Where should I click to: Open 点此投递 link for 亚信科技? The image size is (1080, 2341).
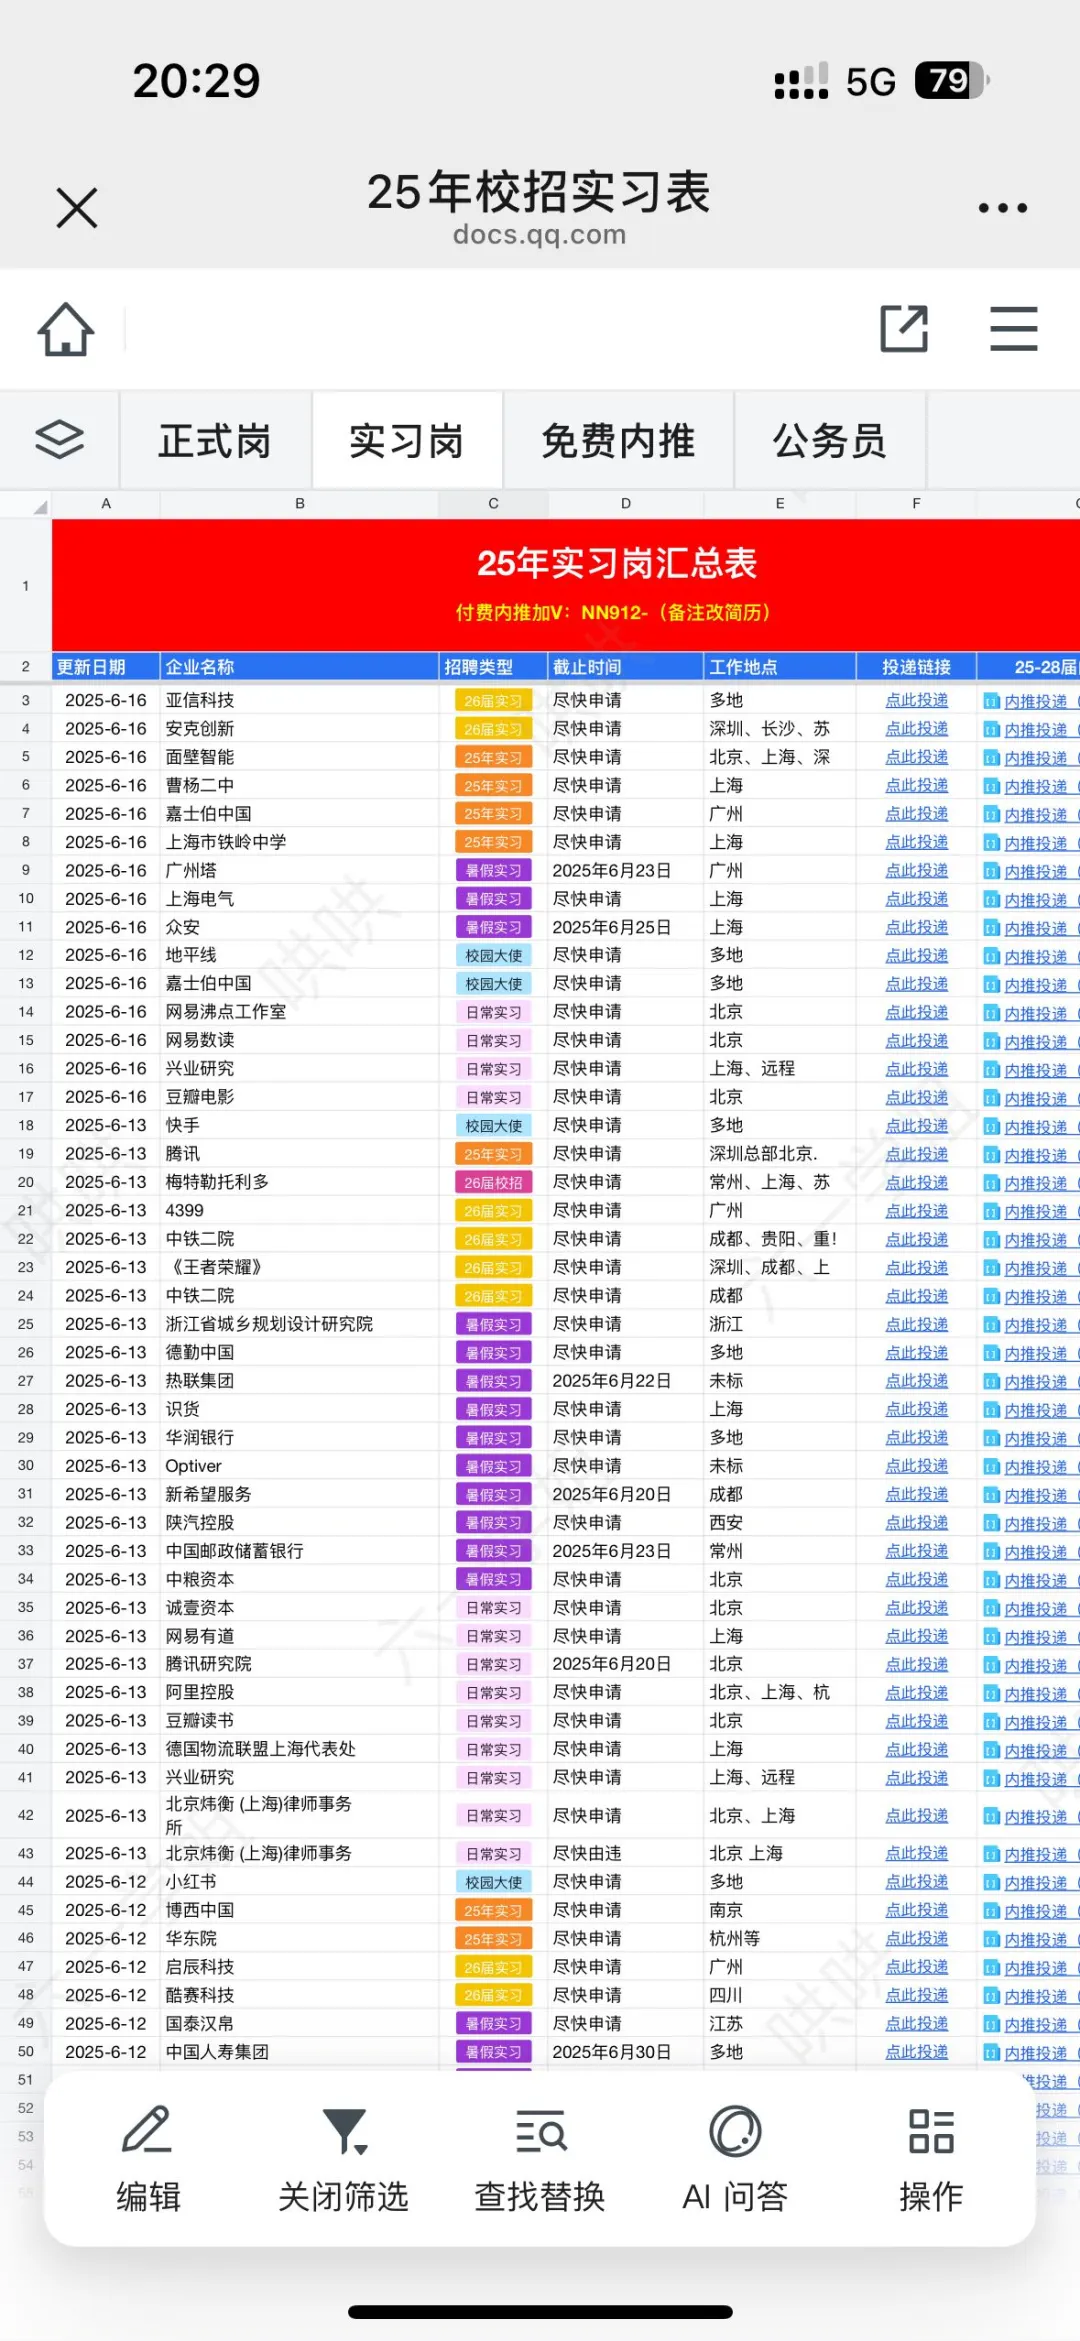coord(916,700)
